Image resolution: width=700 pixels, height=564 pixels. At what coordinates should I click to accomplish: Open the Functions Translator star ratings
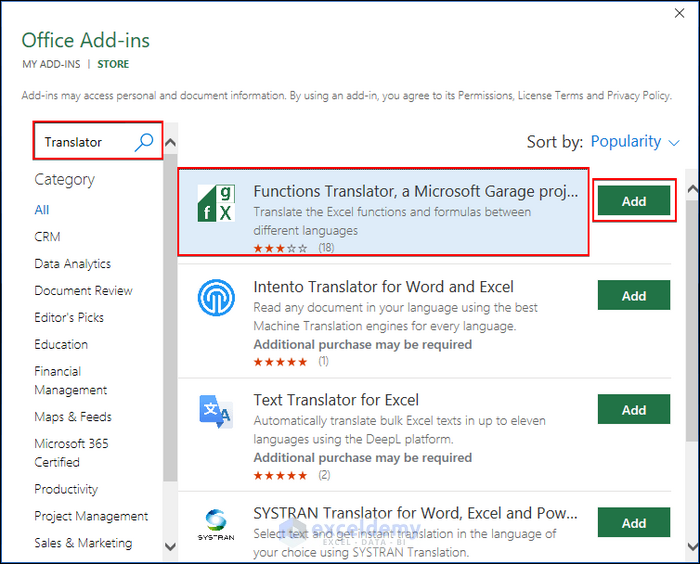pos(281,247)
